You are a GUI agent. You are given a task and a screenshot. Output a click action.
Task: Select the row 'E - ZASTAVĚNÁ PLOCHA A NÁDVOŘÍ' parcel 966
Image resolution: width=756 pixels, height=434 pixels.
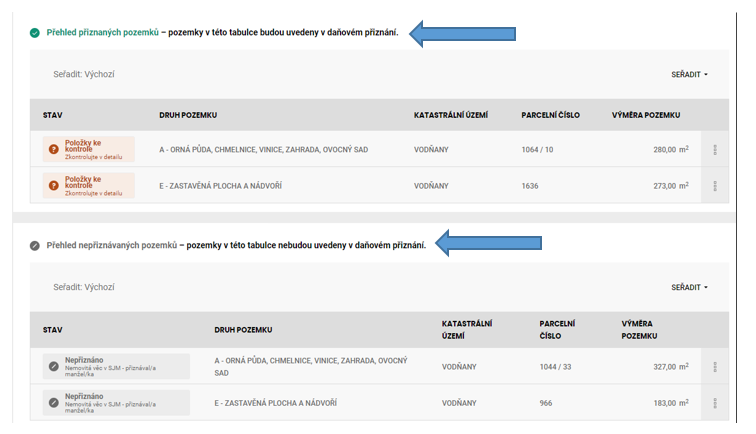(275, 403)
